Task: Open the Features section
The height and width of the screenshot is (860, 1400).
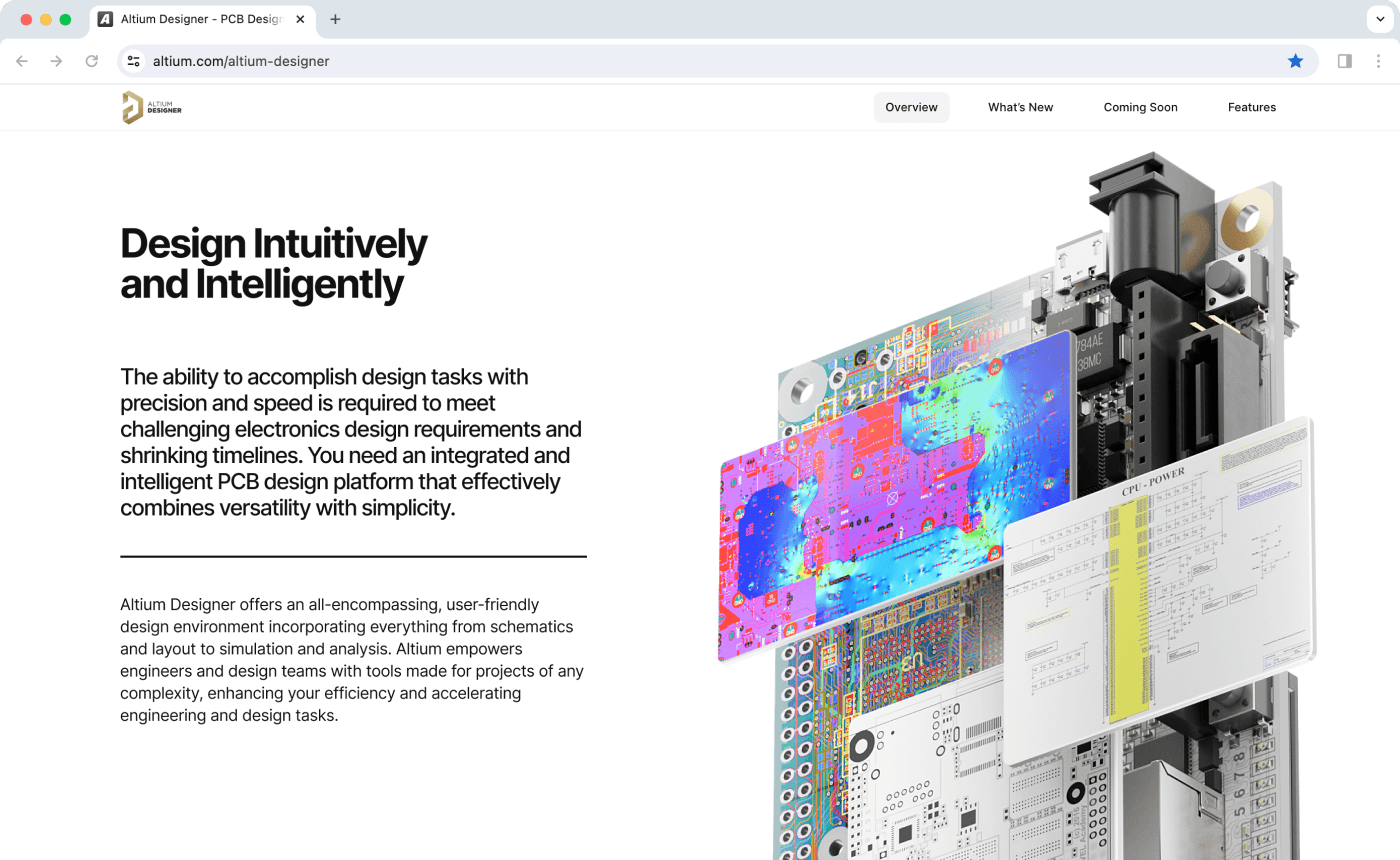Action: (1252, 107)
